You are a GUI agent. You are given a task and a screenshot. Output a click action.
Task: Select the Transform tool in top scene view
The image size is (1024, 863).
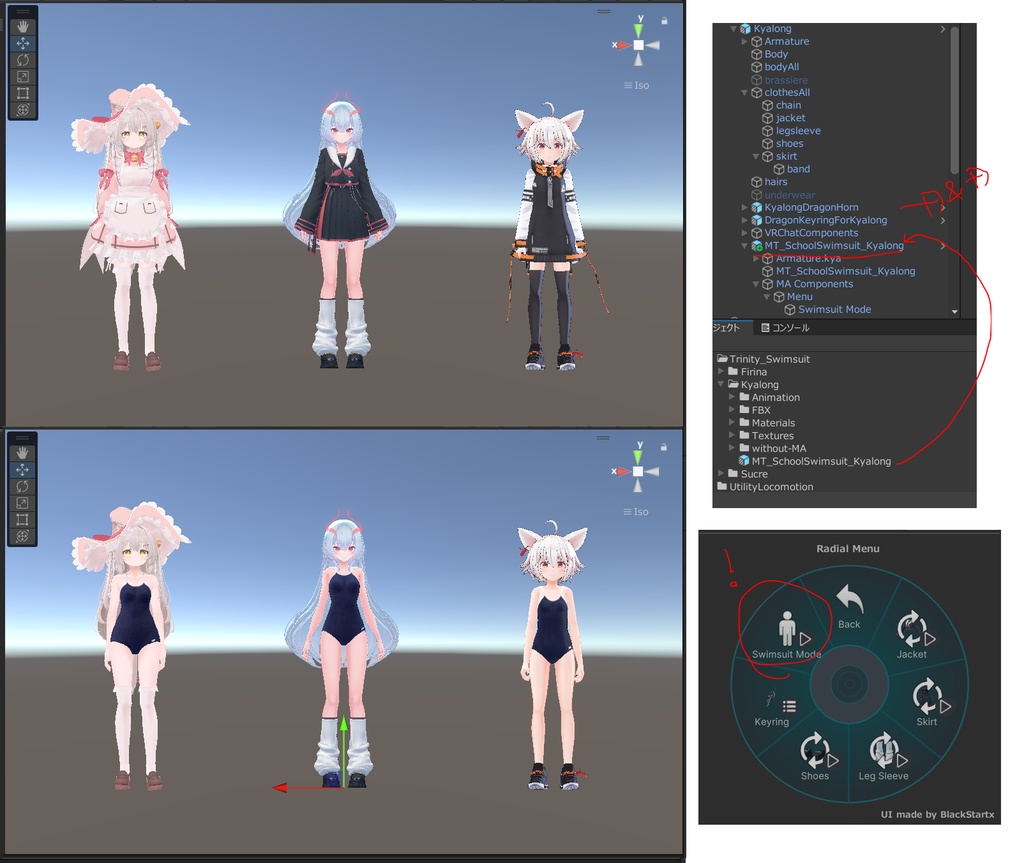pyautogui.click(x=23, y=109)
